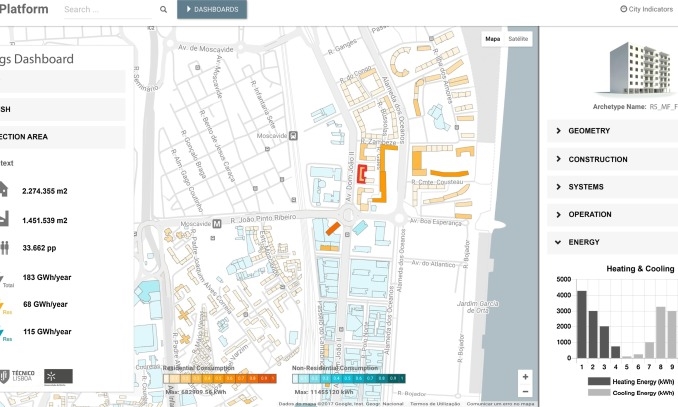Click the Técnico Lisboa logo

coord(18,376)
